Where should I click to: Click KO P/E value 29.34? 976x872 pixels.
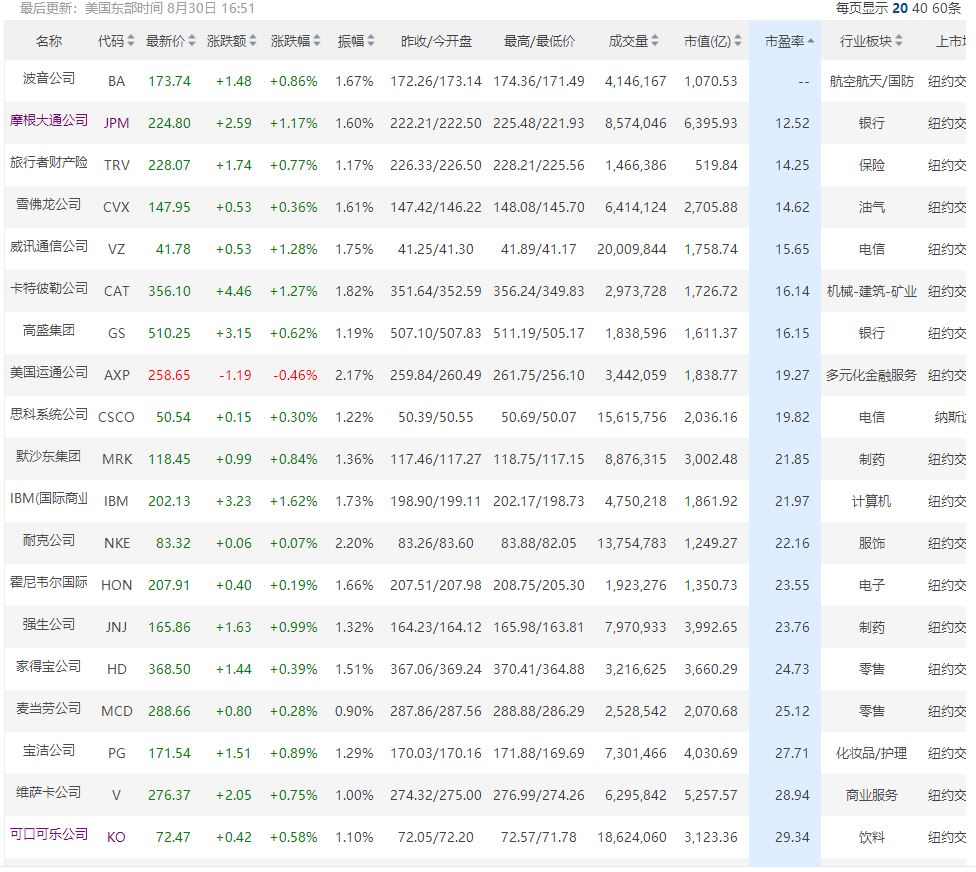point(792,838)
